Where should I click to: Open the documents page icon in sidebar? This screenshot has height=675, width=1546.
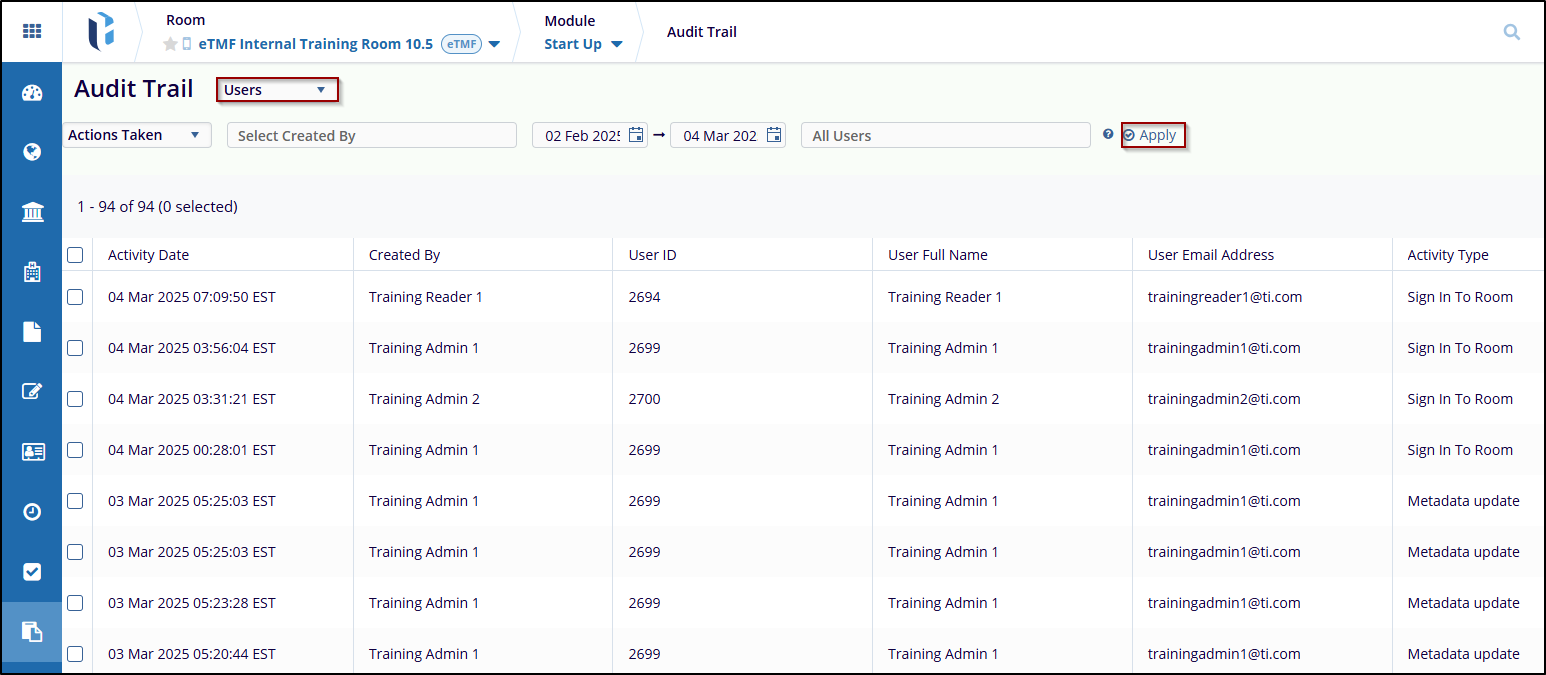pos(32,332)
